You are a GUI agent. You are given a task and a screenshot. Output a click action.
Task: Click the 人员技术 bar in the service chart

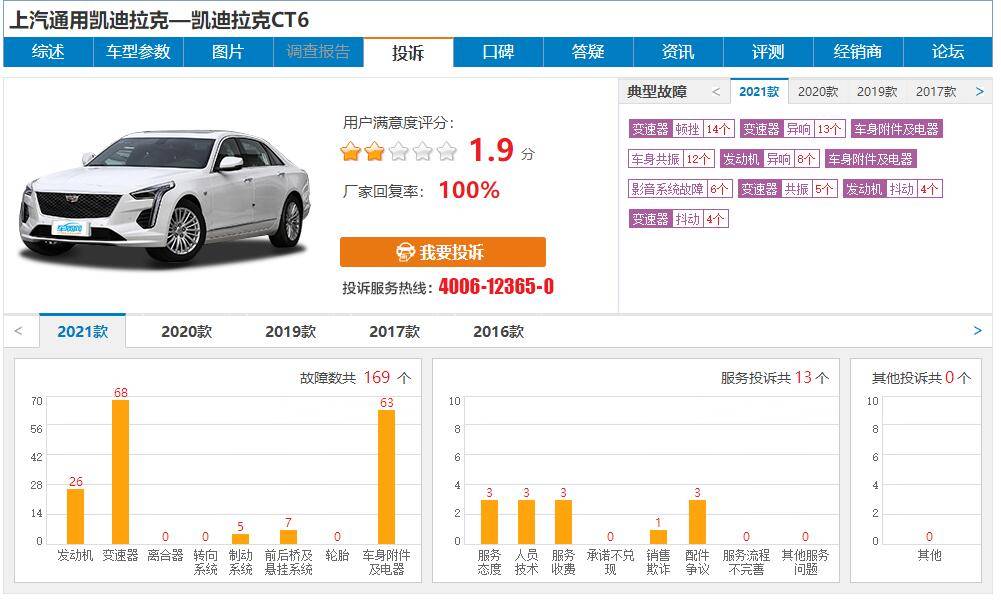(526, 522)
